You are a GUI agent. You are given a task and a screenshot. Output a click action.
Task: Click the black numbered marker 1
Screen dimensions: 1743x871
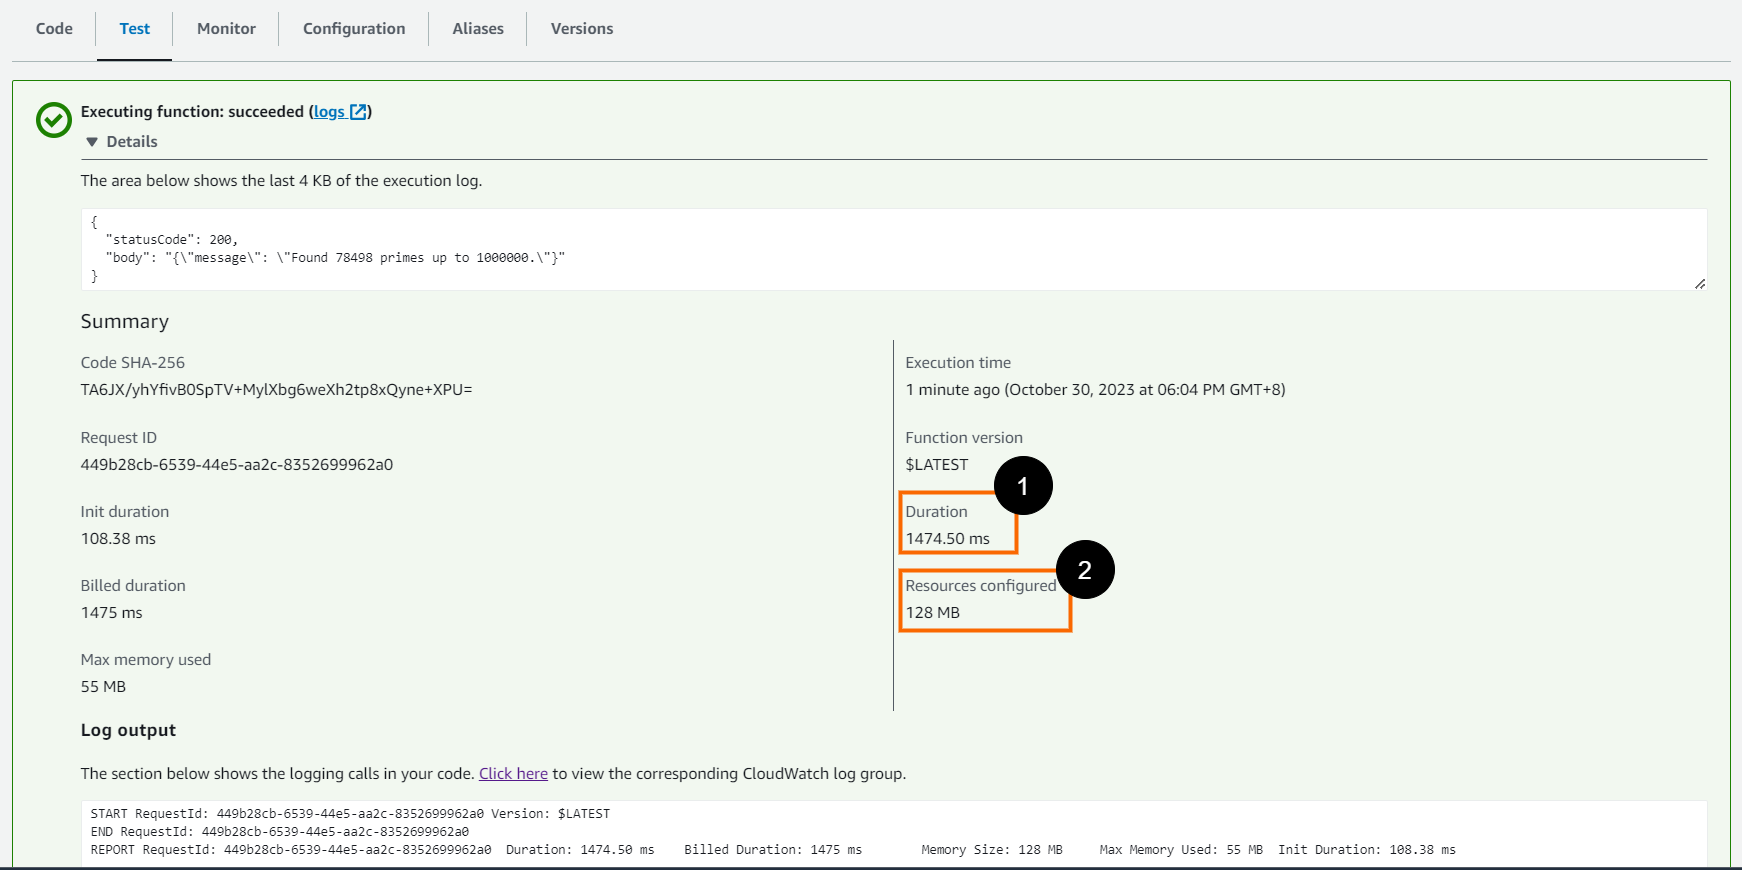coord(1023,486)
